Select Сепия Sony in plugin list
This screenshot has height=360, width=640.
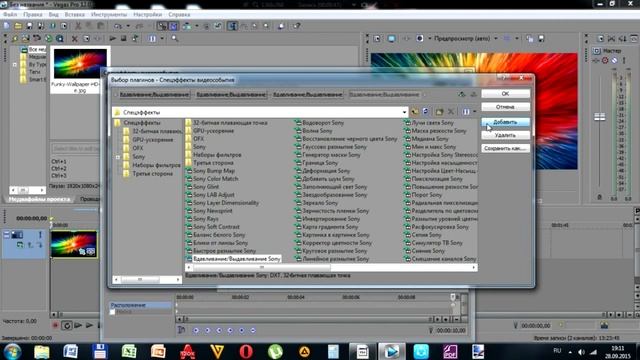tap(426, 235)
